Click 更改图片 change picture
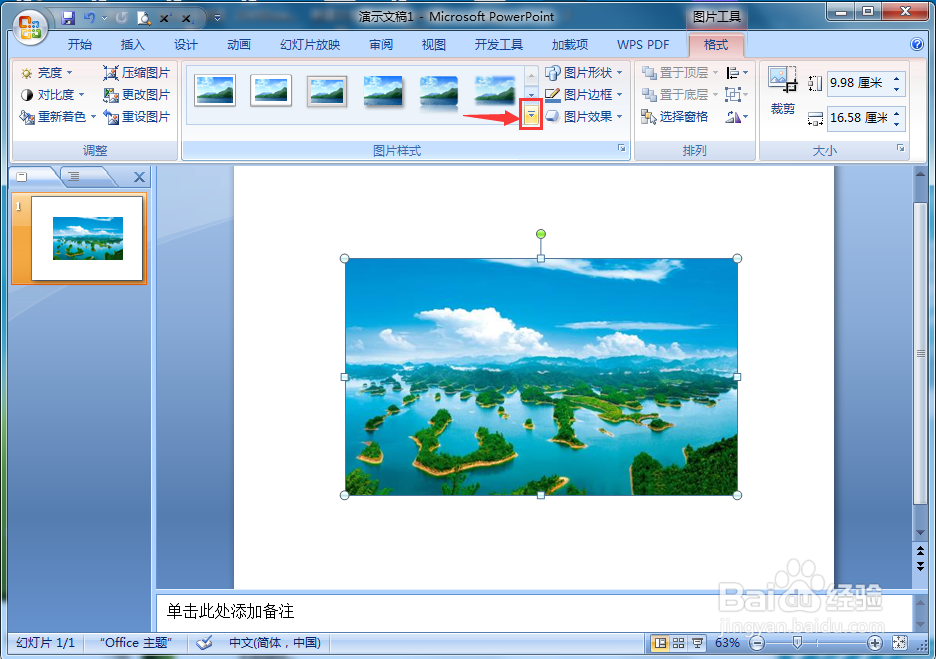The height and width of the screenshot is (659, 936). [137, 95]
